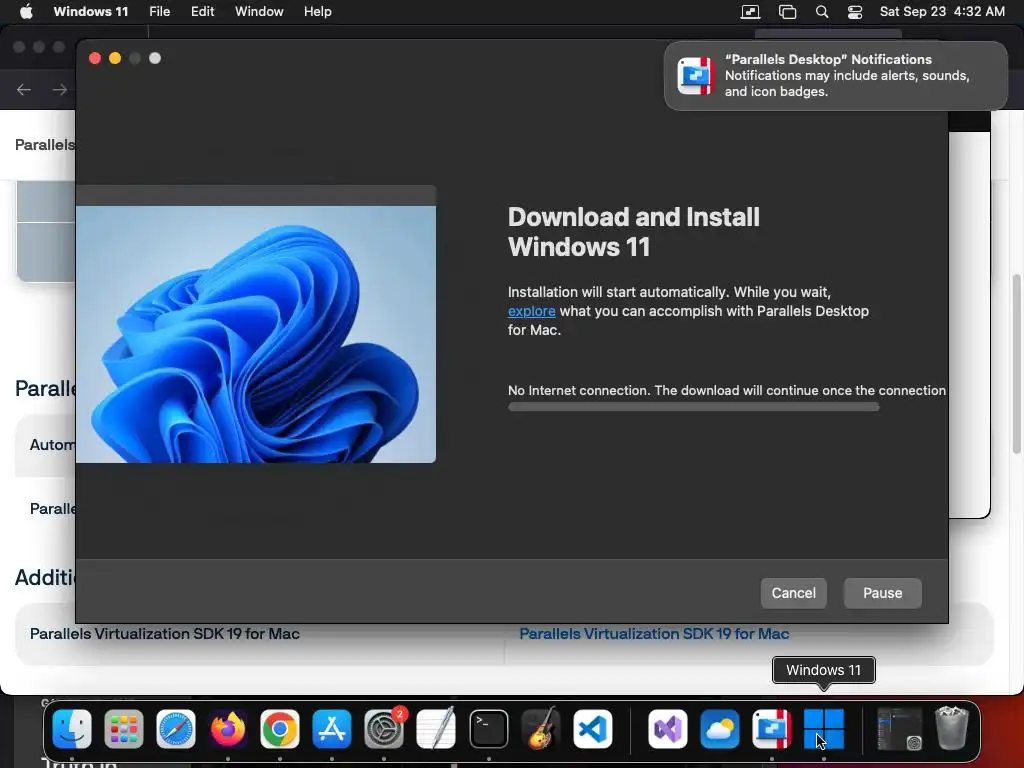The image size is (1024, 768).
Task: Open Terminal in the Dock
Action: 488,728
